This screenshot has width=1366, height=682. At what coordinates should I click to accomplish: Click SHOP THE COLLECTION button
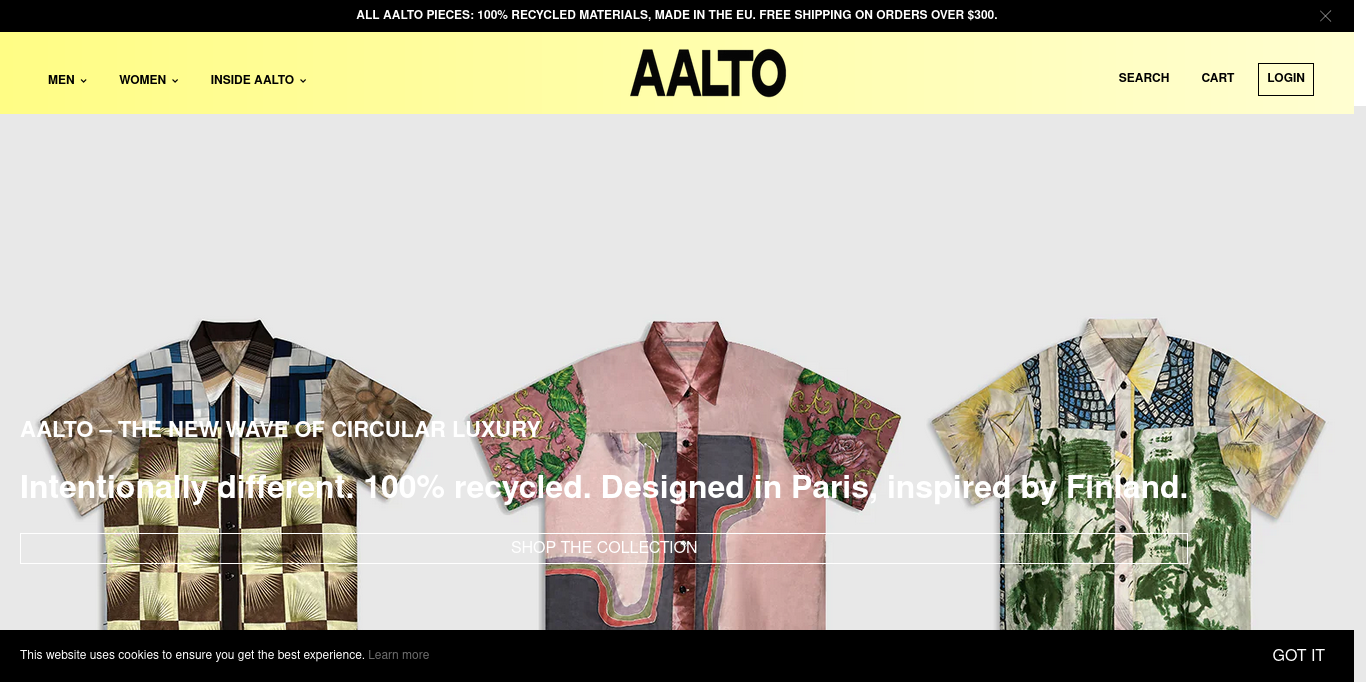point(604,548)
